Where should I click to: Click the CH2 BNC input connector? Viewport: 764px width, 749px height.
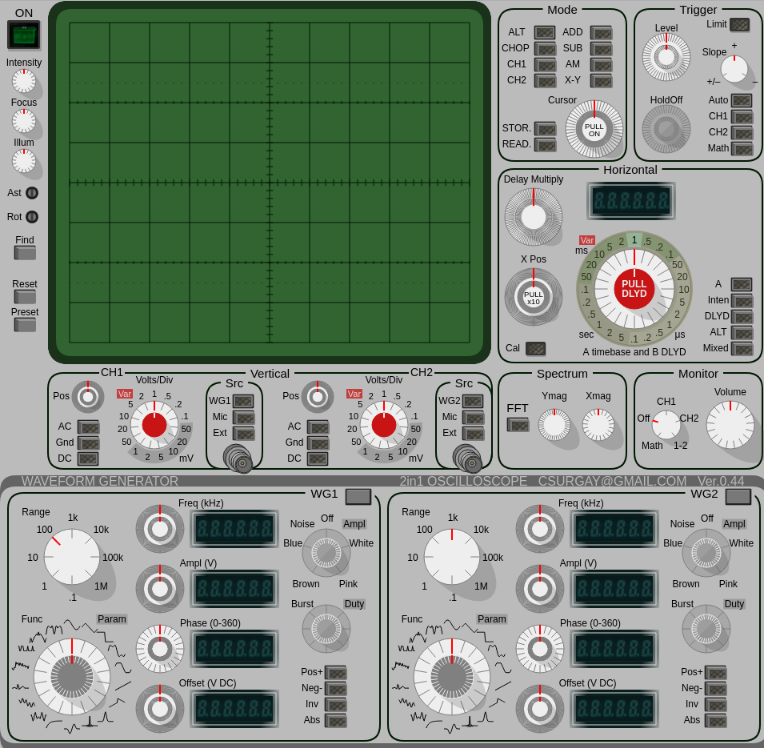(468, 460)
